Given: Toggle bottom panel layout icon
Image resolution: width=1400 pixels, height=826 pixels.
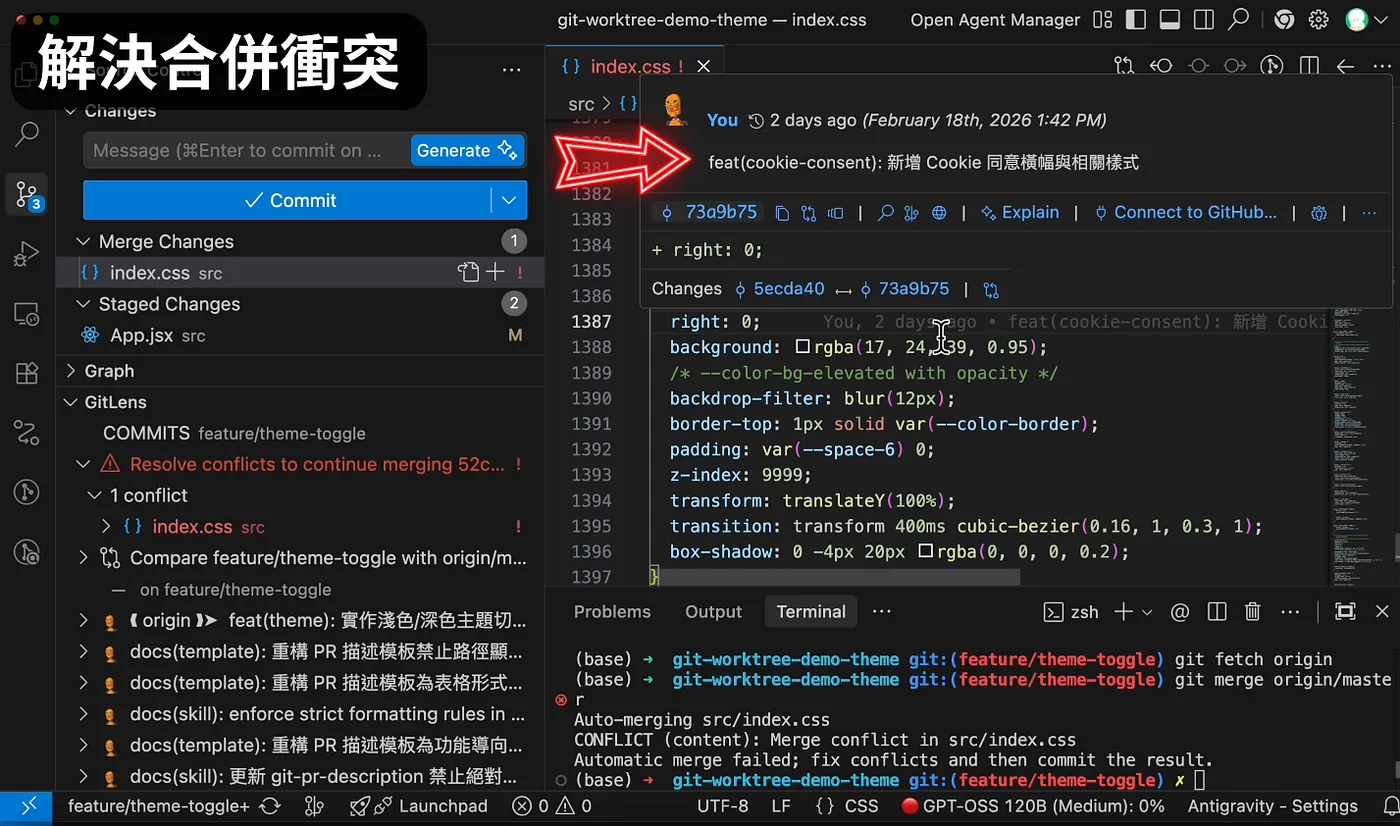Looking at the screenshot, I should click(x=1169, y=20).
